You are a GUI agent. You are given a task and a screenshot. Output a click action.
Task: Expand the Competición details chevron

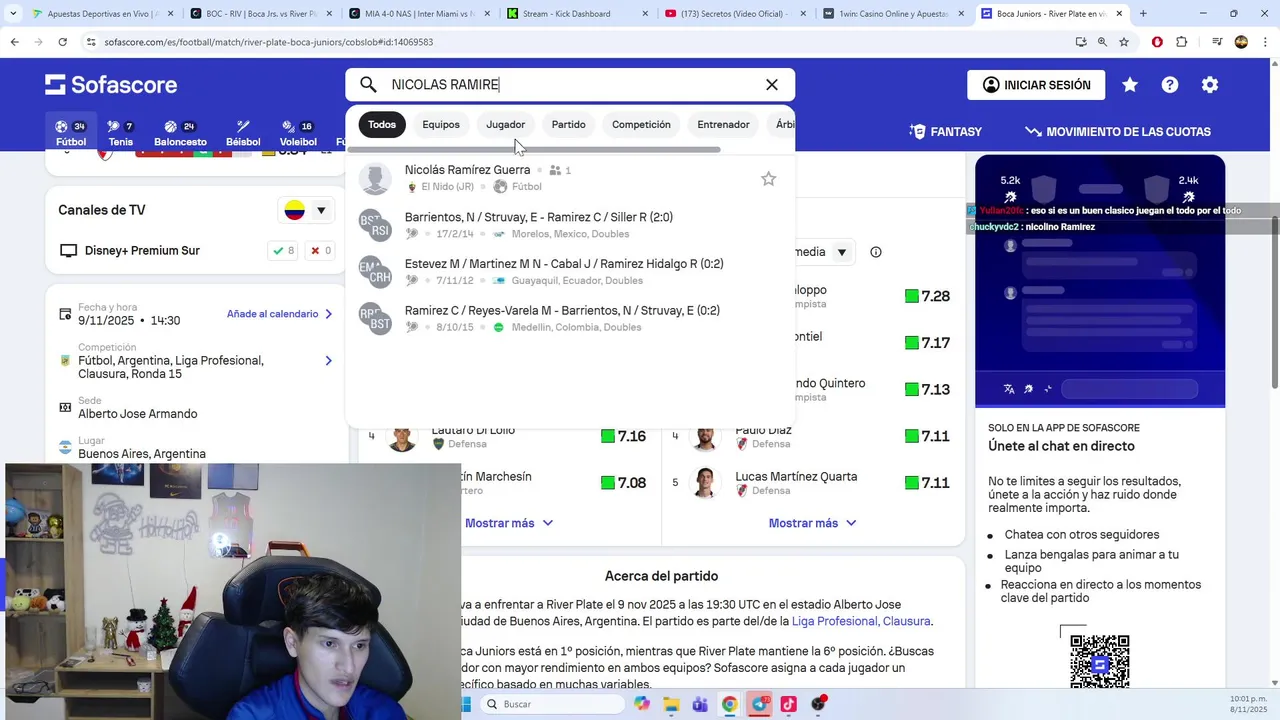pos(328,360)
